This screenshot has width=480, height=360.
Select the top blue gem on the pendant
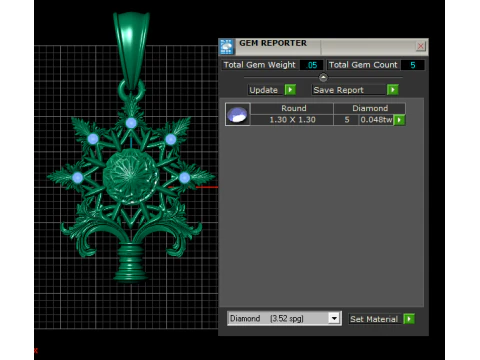(131, 123)
